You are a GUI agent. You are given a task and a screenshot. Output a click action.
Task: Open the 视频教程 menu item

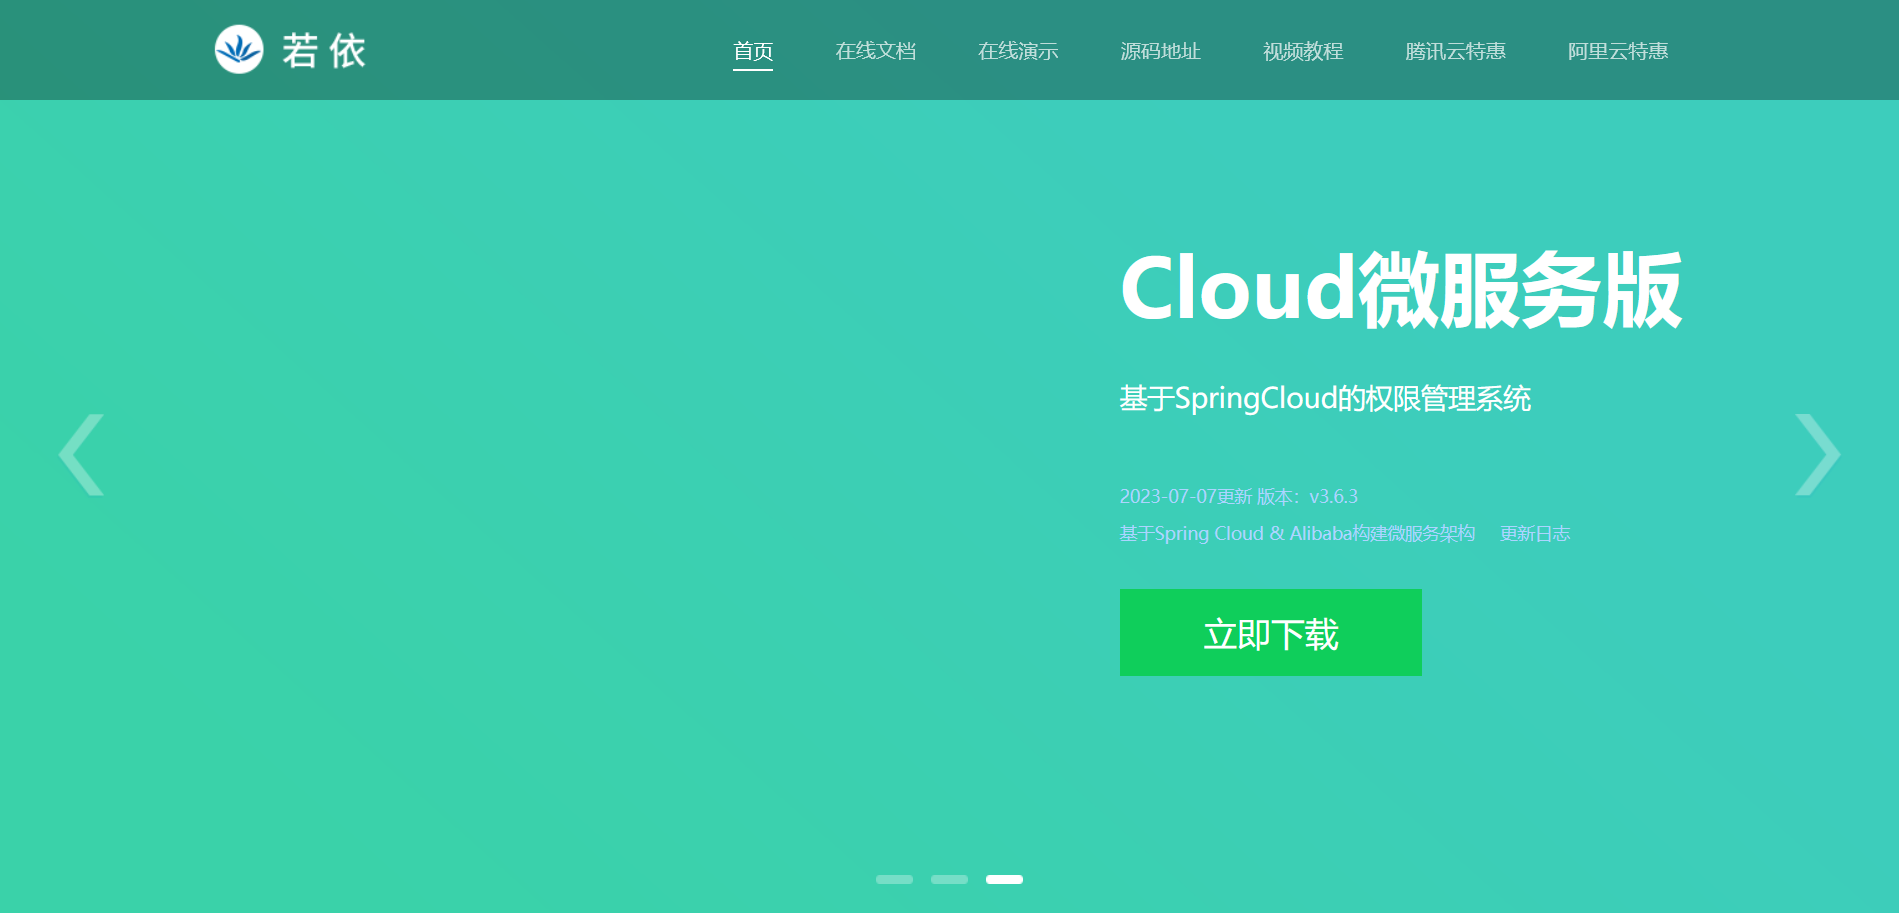click(1303, 51)
